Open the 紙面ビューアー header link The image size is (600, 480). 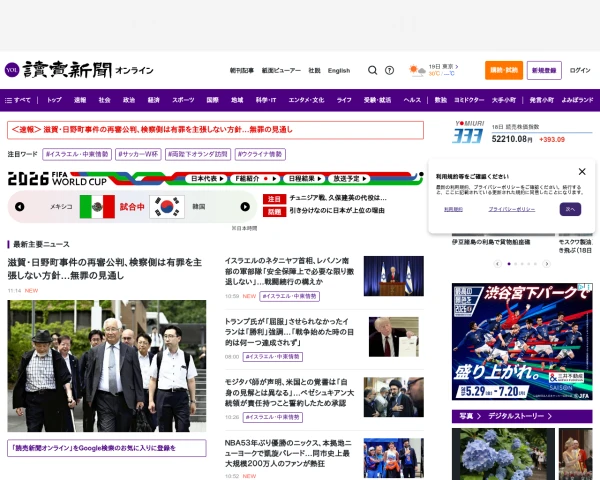(281, 70)
